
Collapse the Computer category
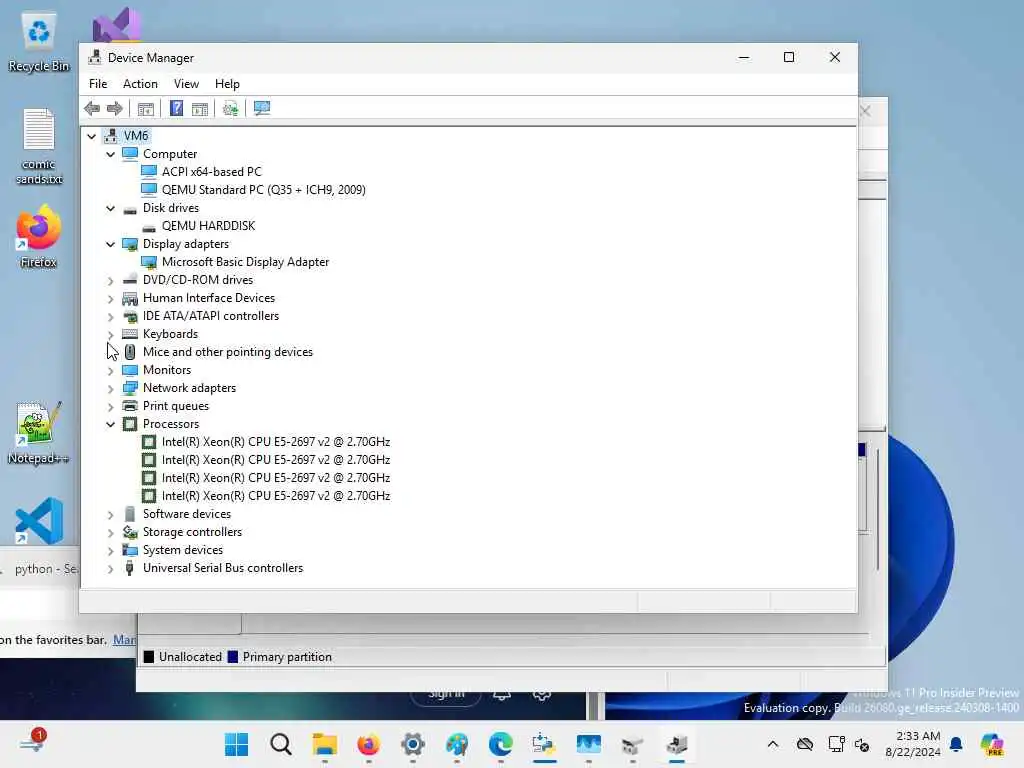tap(110, 154)
